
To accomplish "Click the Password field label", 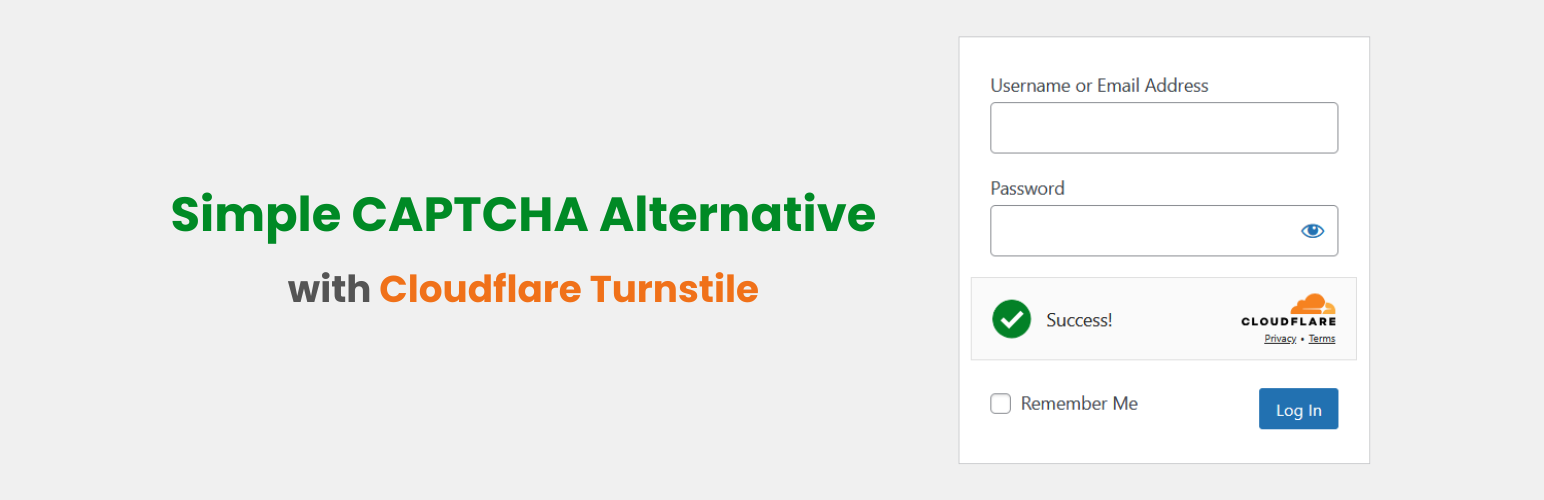I will point(1027,188).
